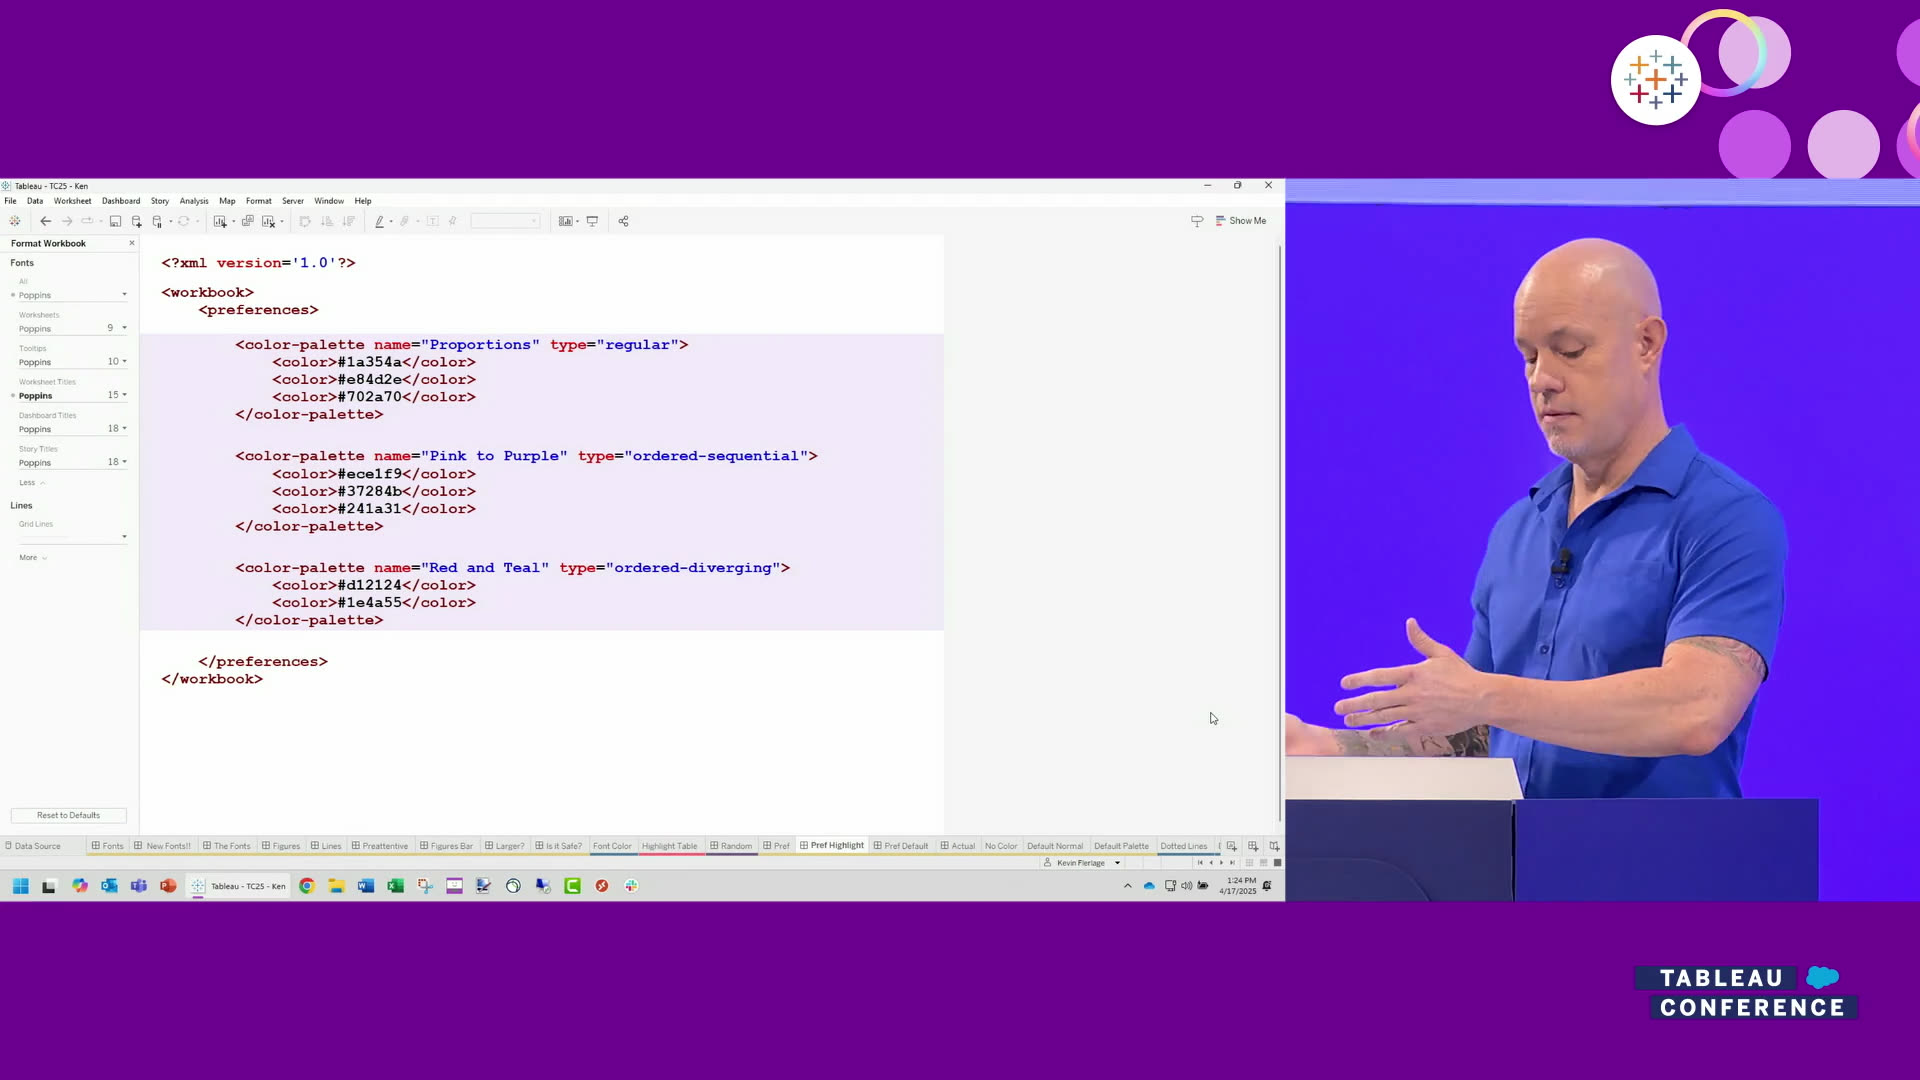Click the New Worksheet toolbar icon
The width and height of the screenshot is (1920, 1080).
click(x=220, y=221)
